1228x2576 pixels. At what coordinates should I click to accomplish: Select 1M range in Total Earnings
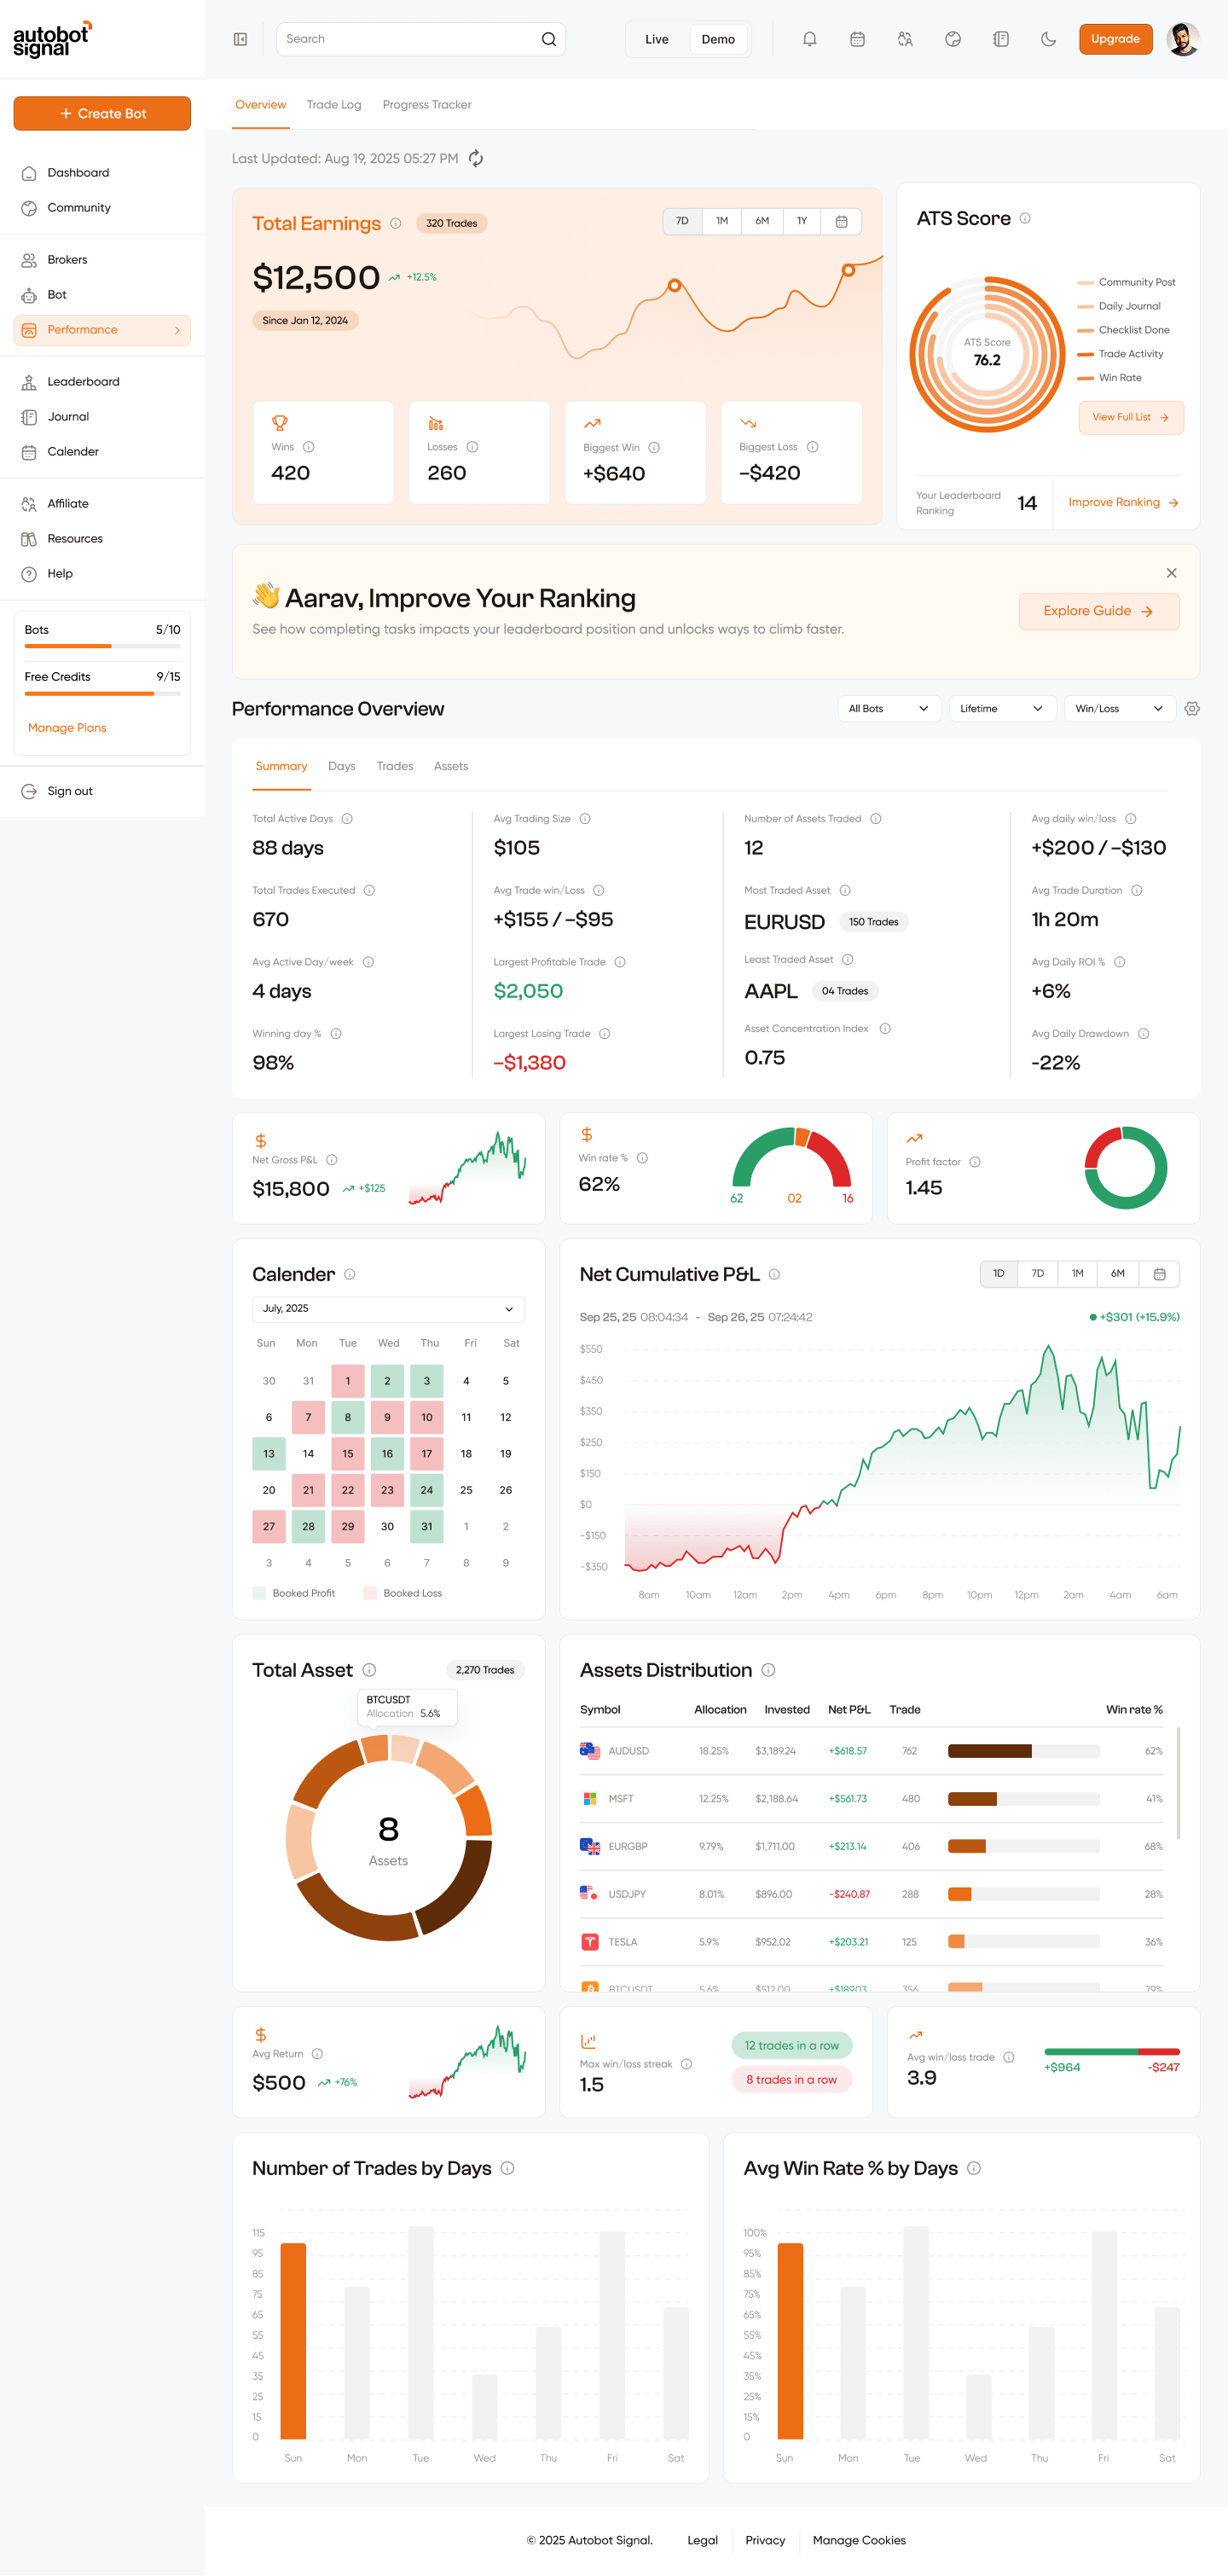(722, 221)
